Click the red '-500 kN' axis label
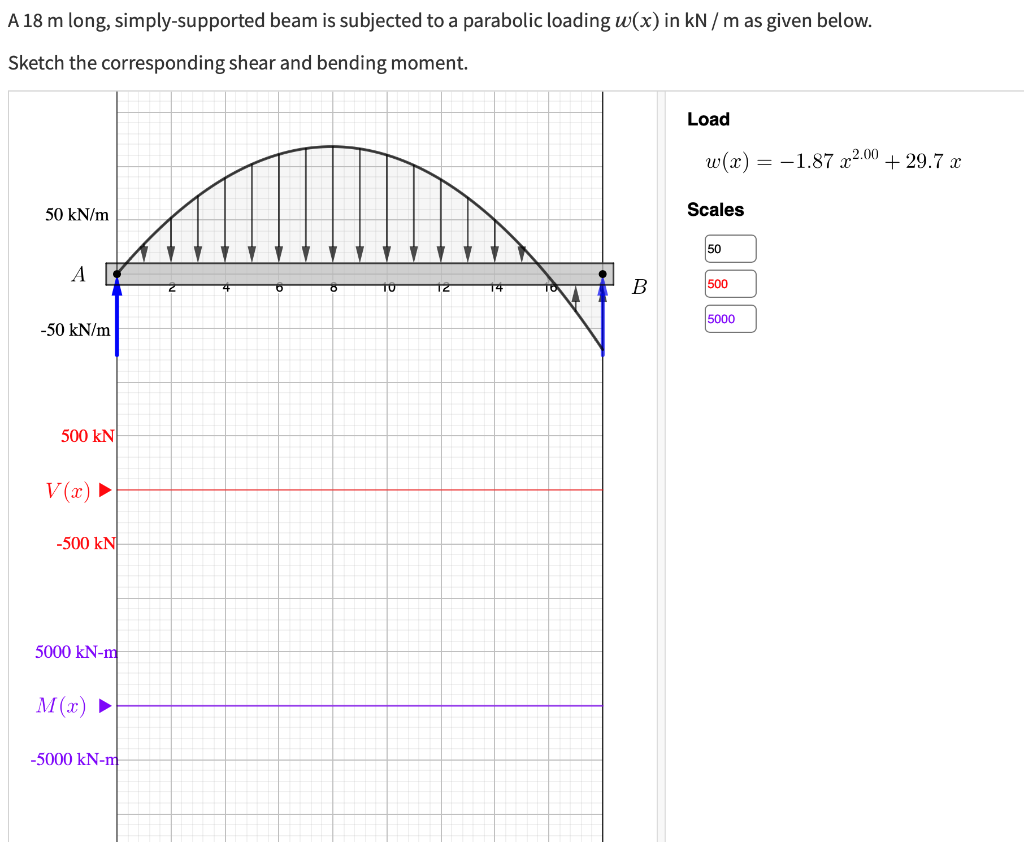The width and height of the screenshot is (1024, 842). [86, 543]
